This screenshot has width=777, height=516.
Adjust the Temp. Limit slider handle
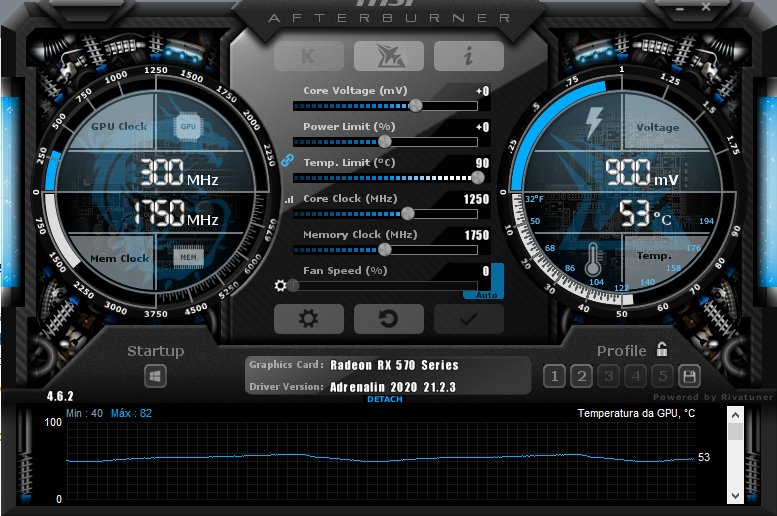coord(478,177)
